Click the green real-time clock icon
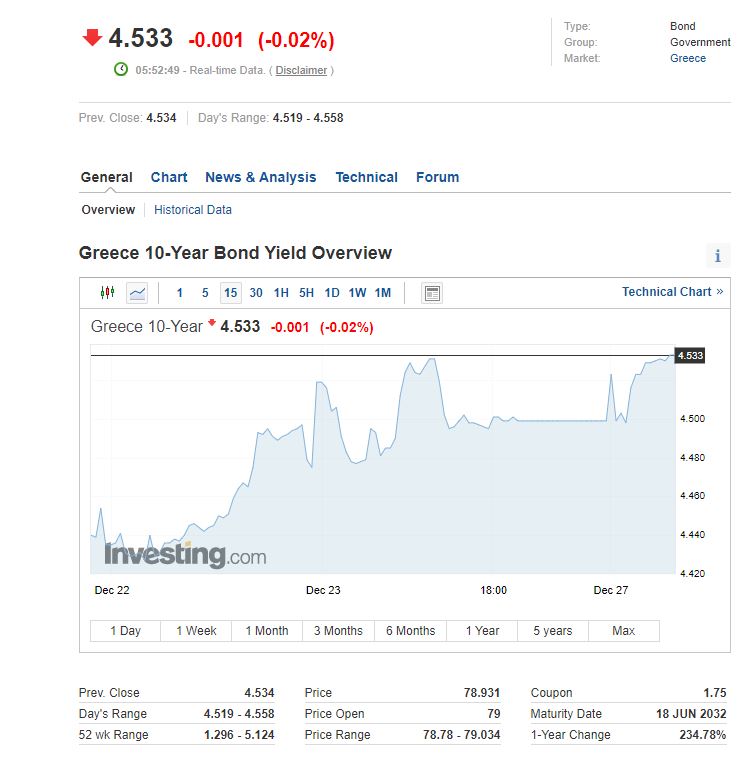The width and height of the screenshot is (741, 767). click(x=121, y=69)
